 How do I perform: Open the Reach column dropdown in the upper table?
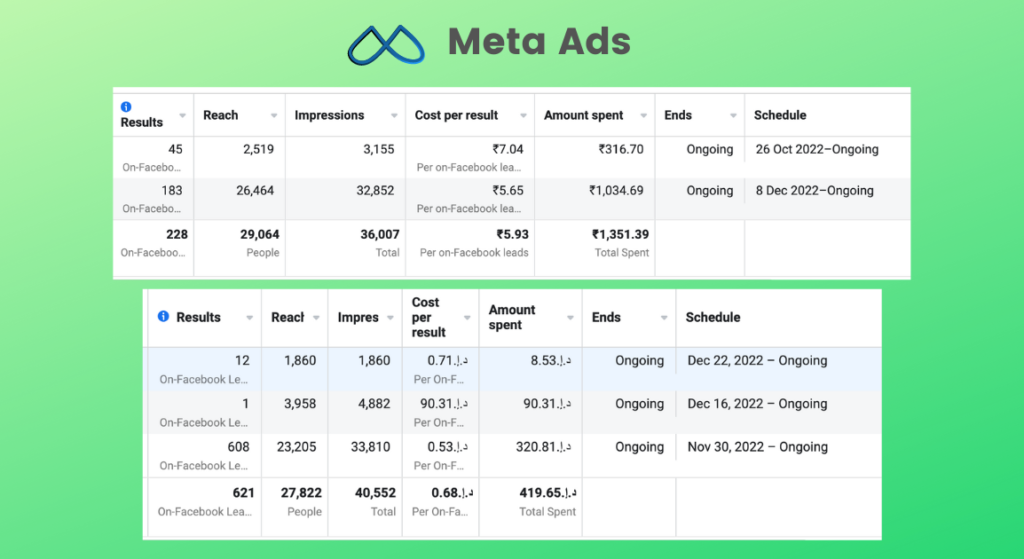click(x=274, y=116)
